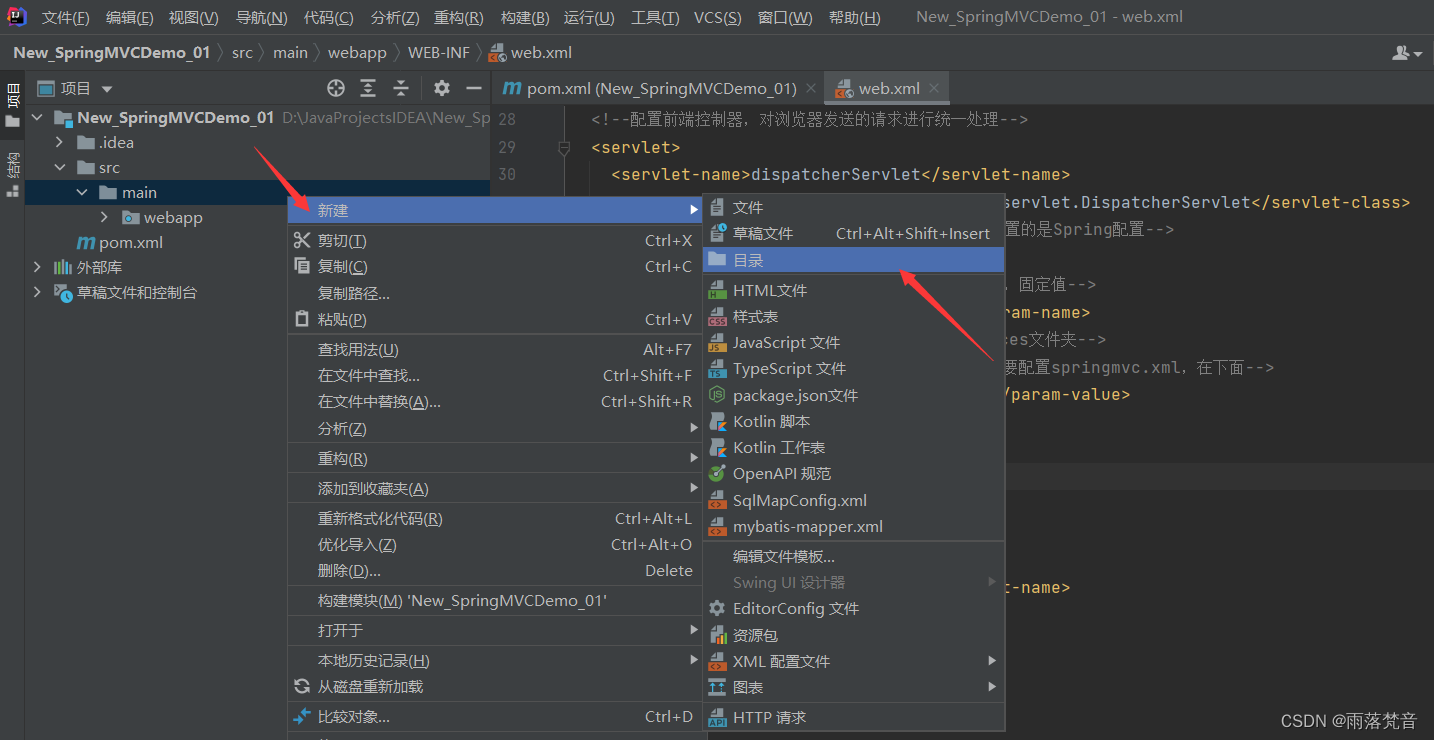1434x740 pixels.
Task: Hide the Project panel via the minus icon
Action: pyautogui.click(x=473, y=88)
